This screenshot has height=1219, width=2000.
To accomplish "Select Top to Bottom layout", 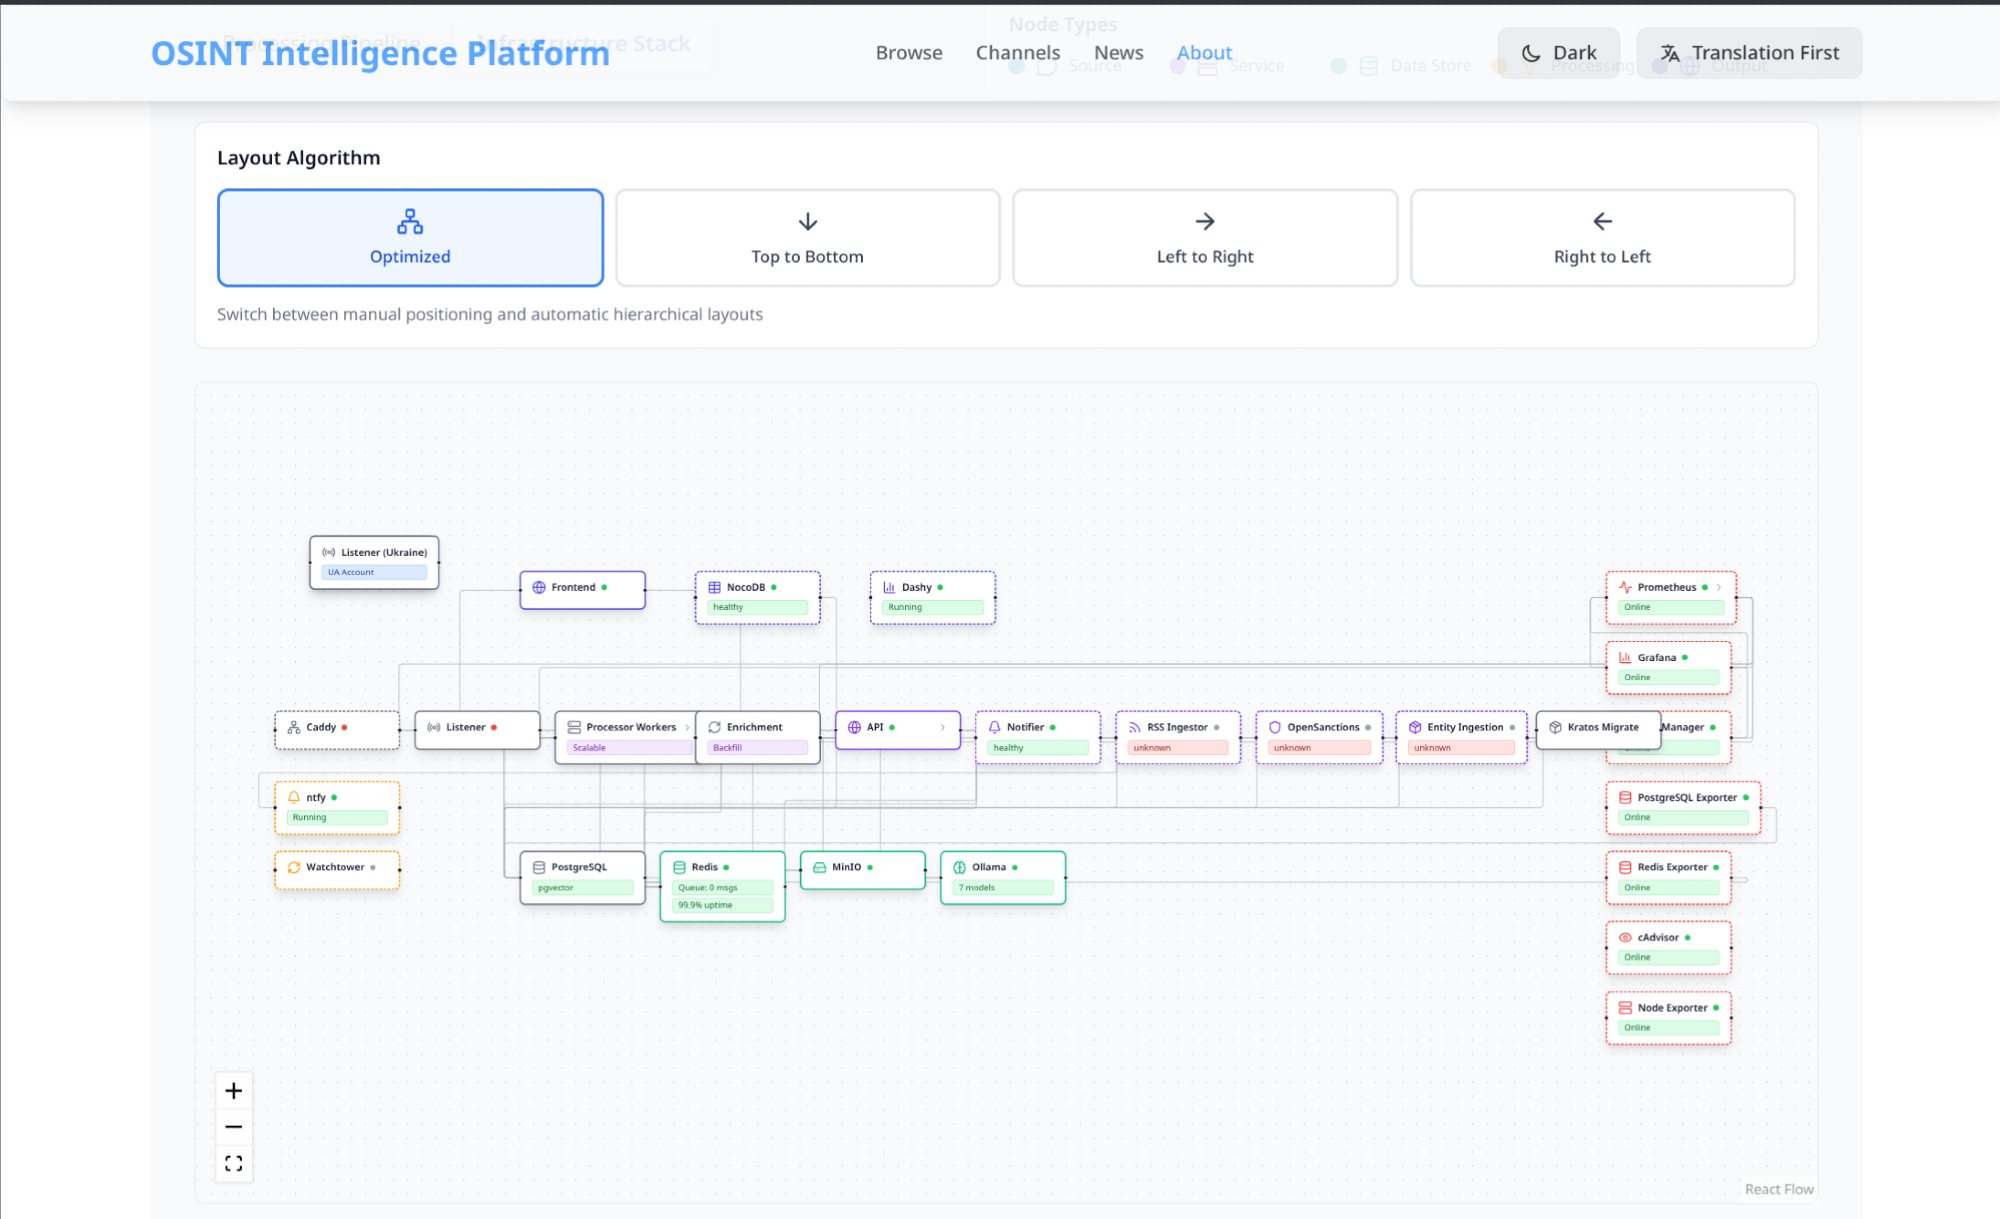I will (807, 238).
